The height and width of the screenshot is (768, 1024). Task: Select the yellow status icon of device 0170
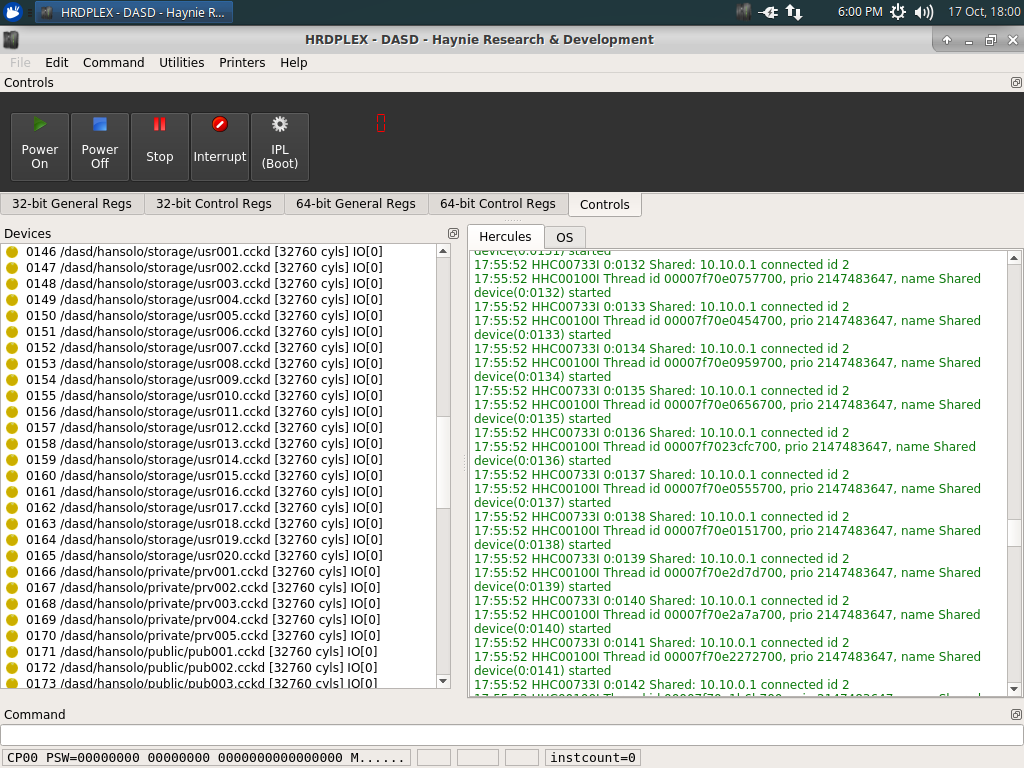12,635
